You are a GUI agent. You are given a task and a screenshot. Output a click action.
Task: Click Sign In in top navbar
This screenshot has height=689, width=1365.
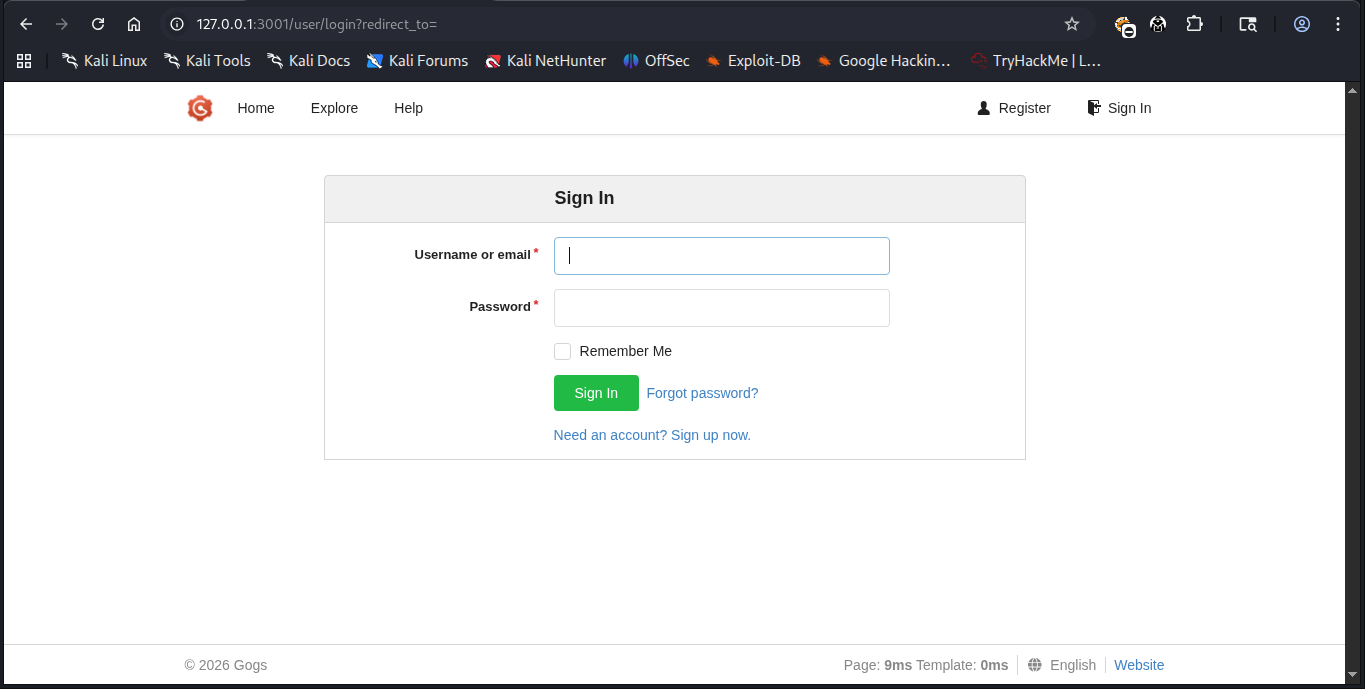click(1119, 108)
